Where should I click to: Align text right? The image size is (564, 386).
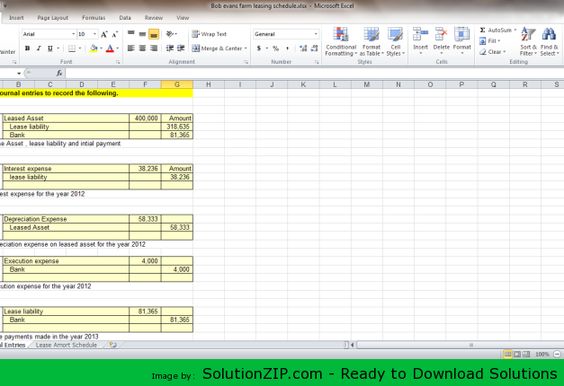tap(154, 48)
